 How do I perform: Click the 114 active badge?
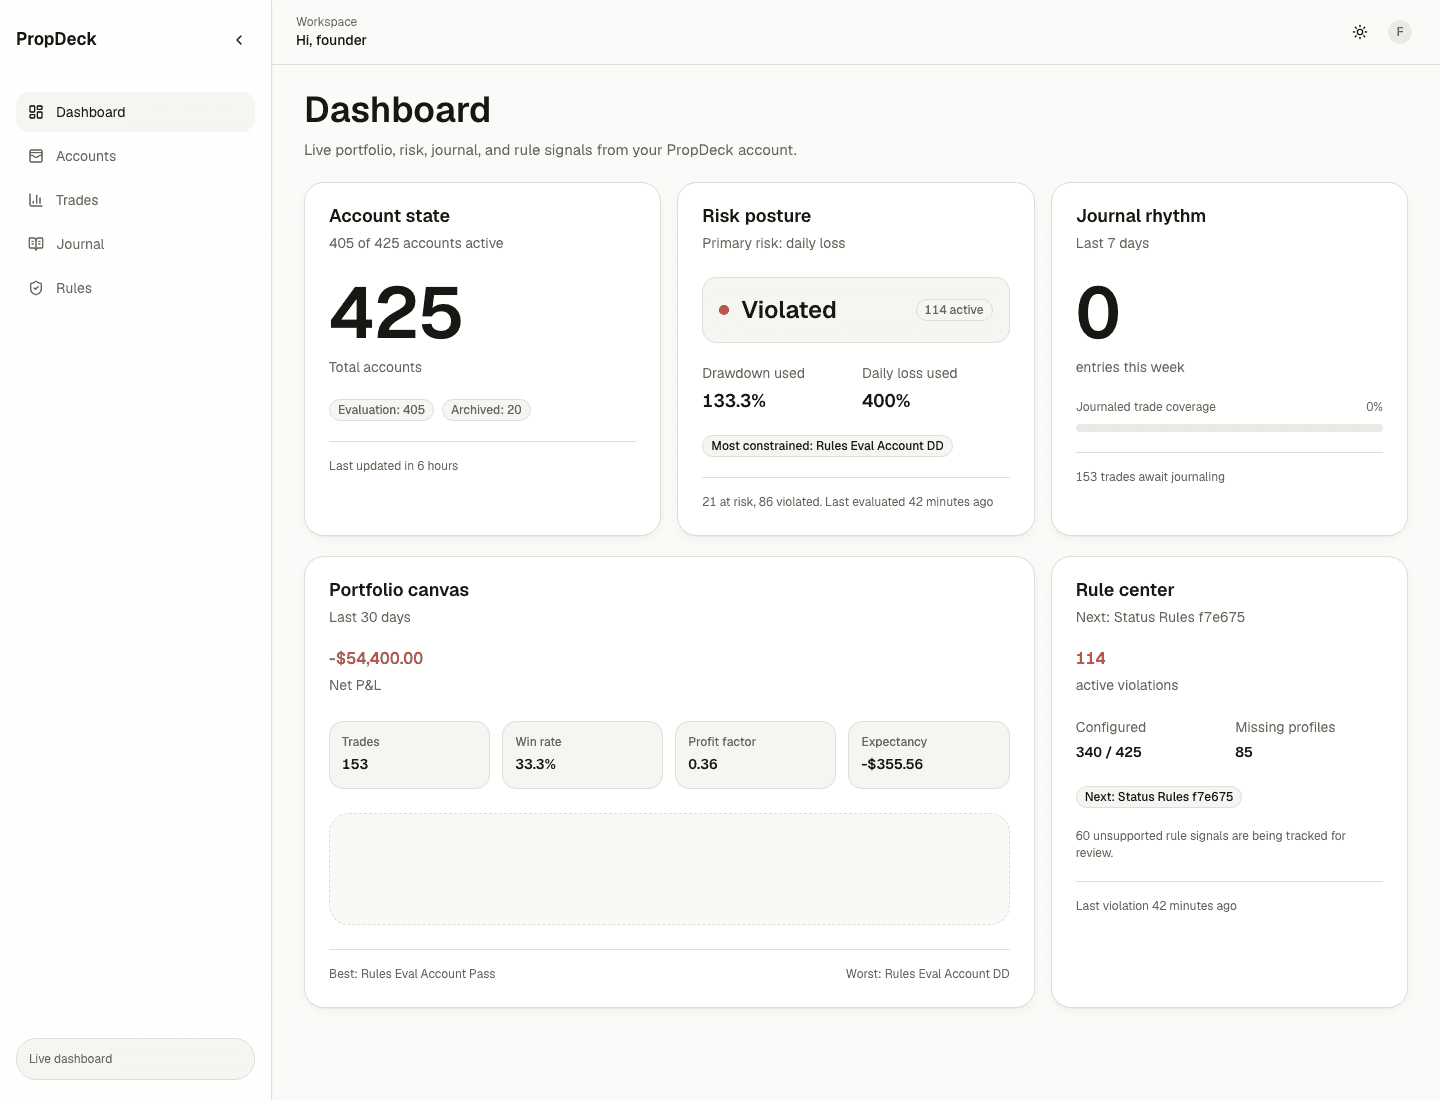(x=954, y=310)
